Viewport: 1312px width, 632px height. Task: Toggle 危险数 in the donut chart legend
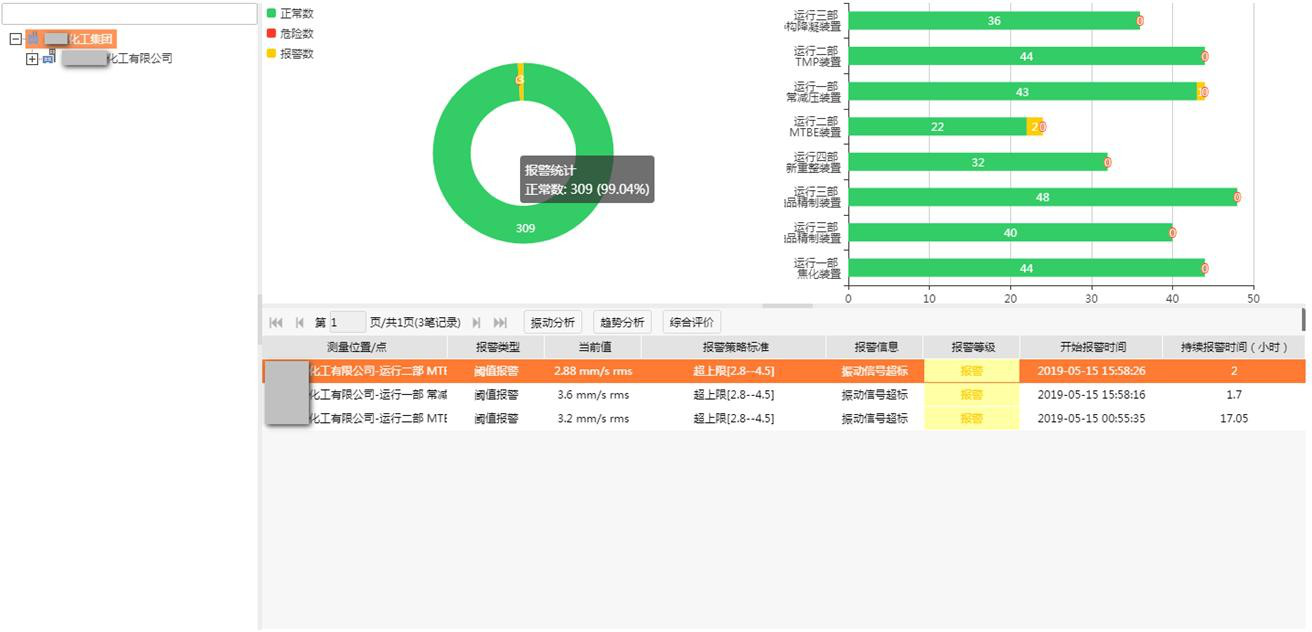click(288, 32)
